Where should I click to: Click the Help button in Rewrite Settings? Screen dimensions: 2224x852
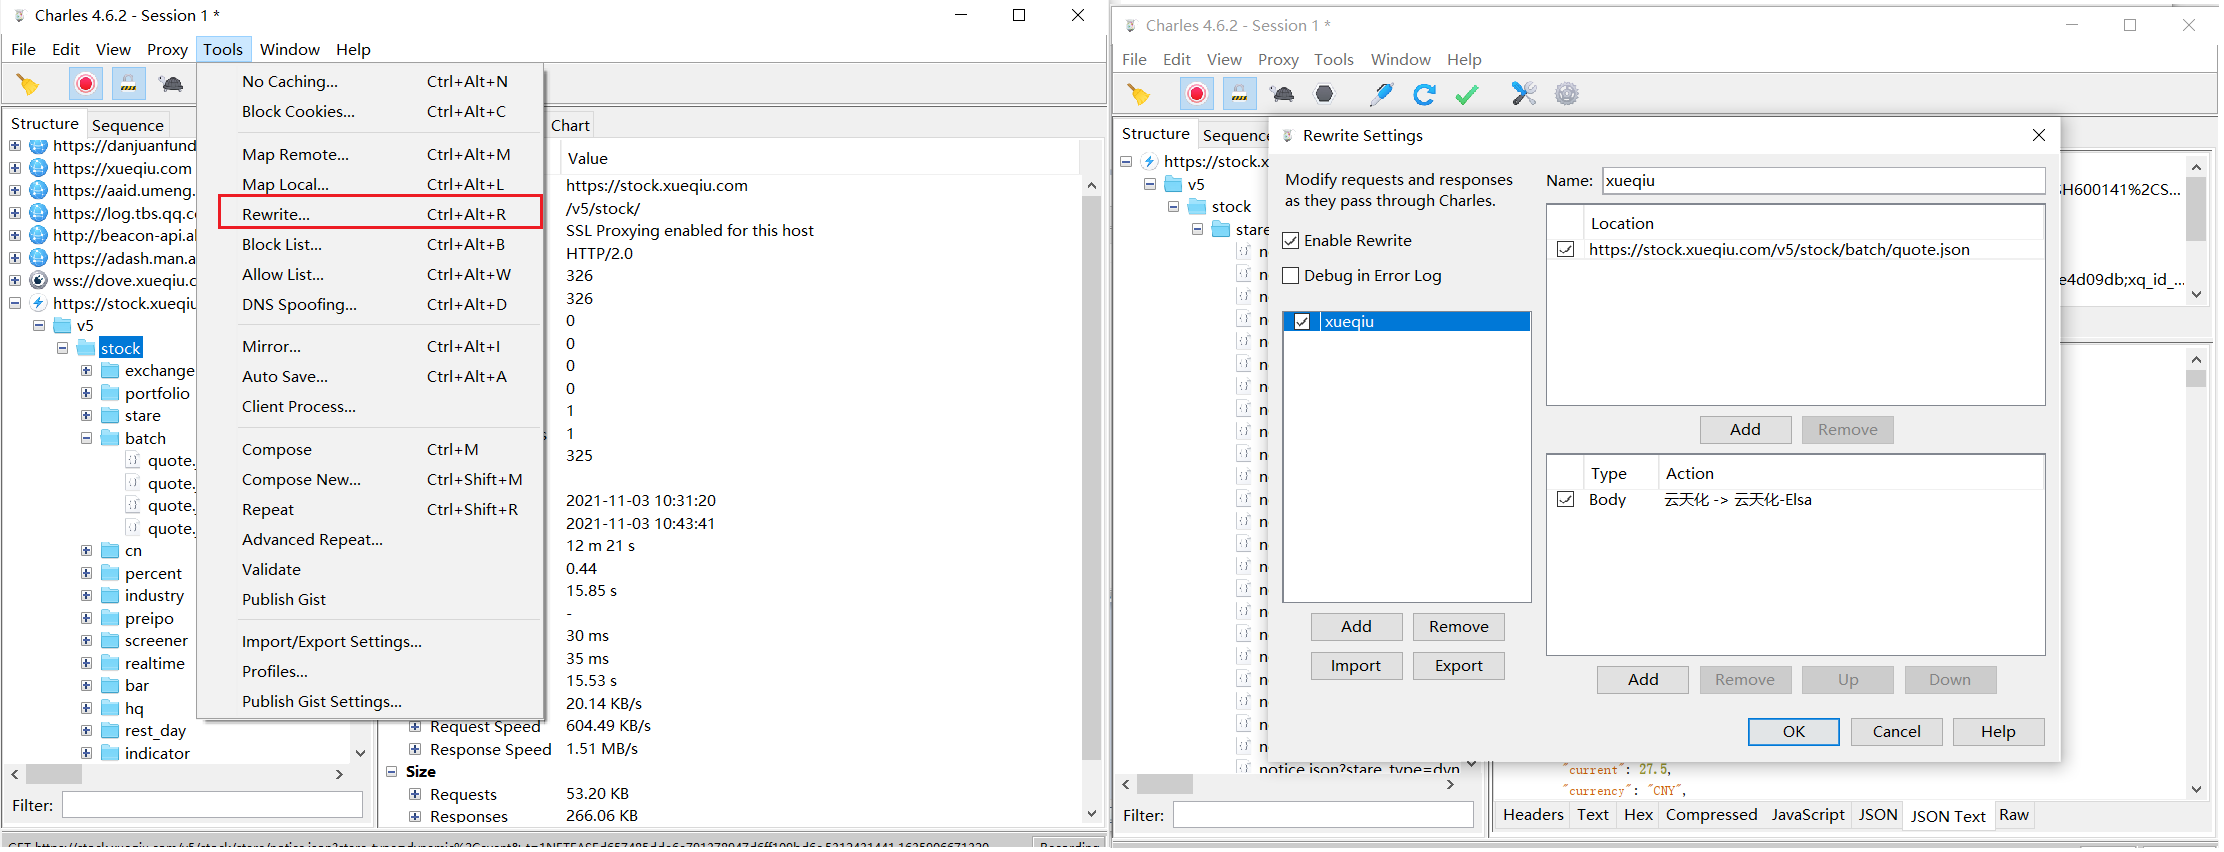(1998, 732)
